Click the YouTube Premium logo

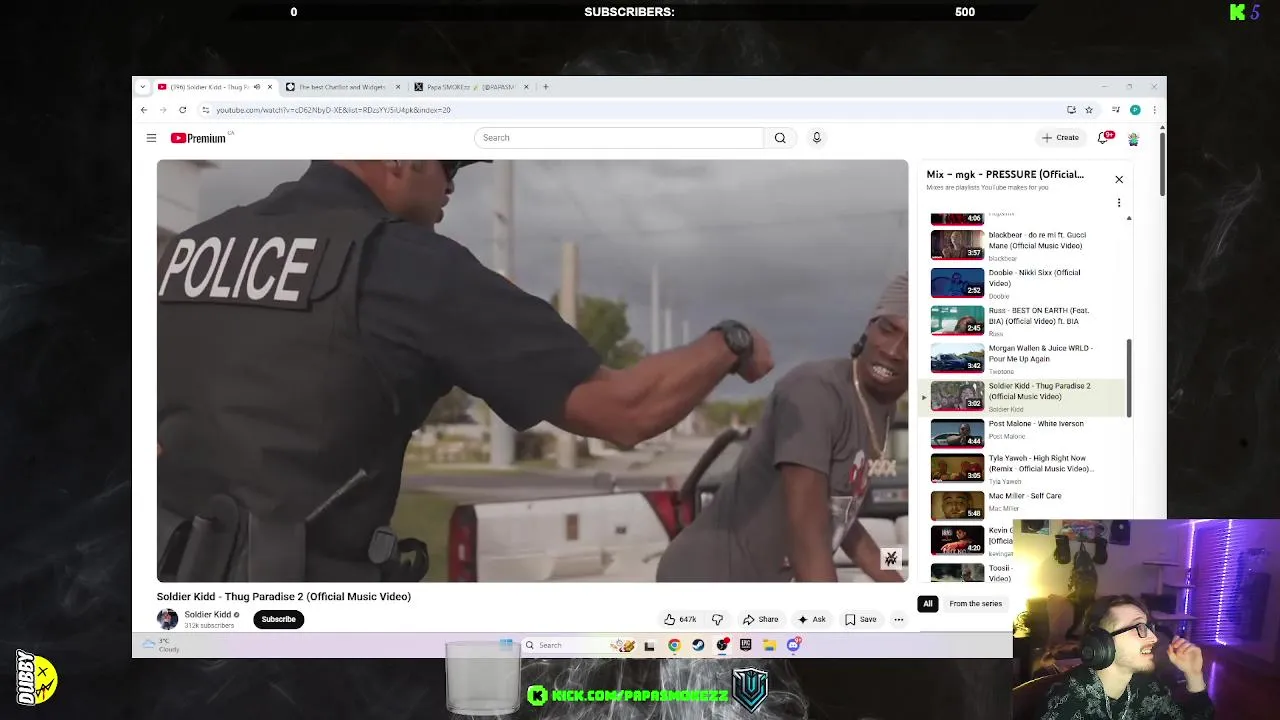(x=199, y=138)
